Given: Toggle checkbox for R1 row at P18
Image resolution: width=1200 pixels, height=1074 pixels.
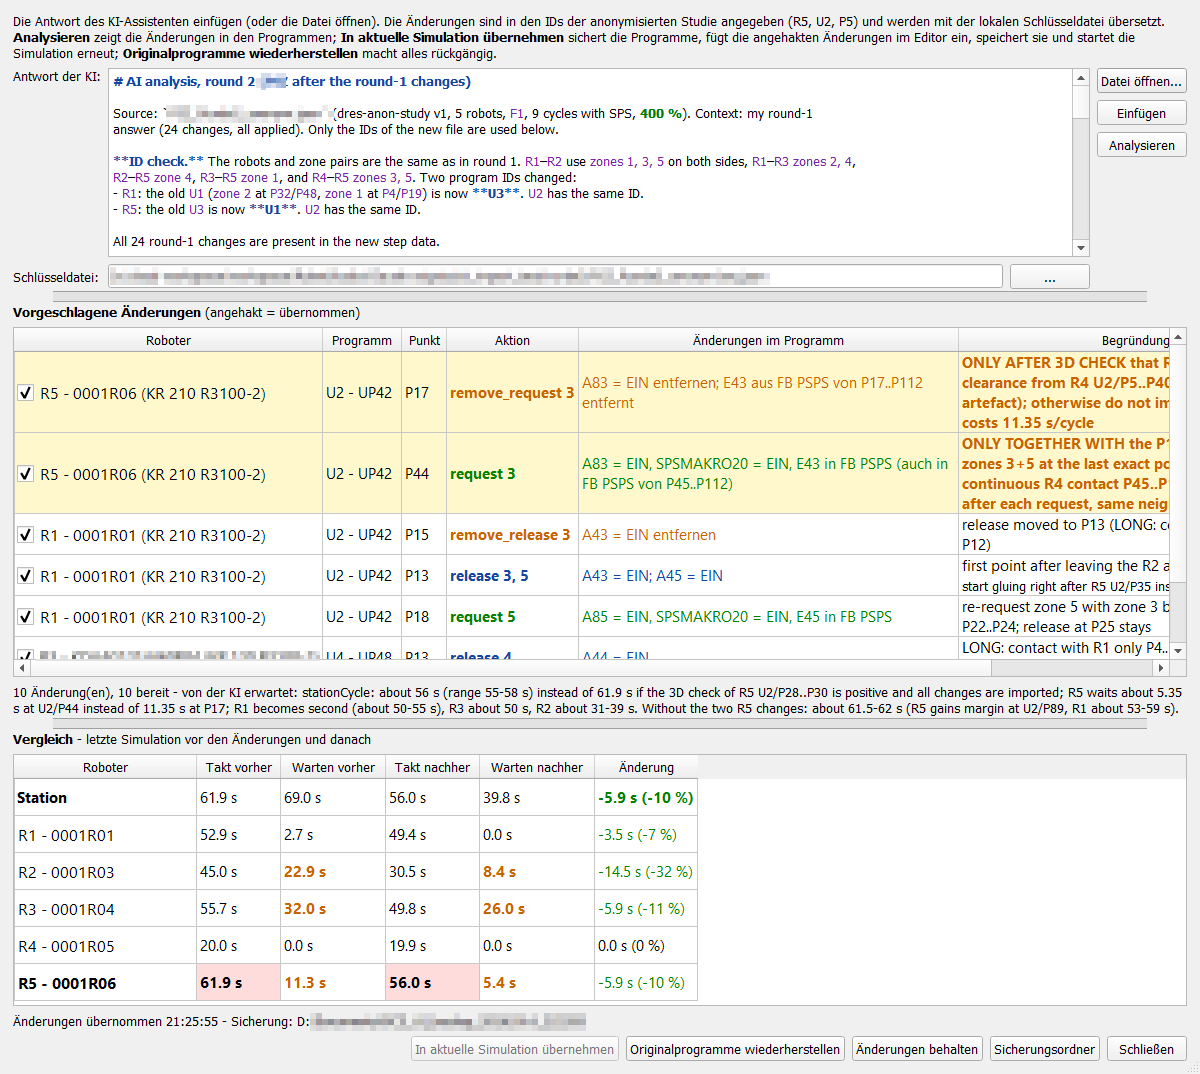Looking at the screenshot, I should [26, 617].
